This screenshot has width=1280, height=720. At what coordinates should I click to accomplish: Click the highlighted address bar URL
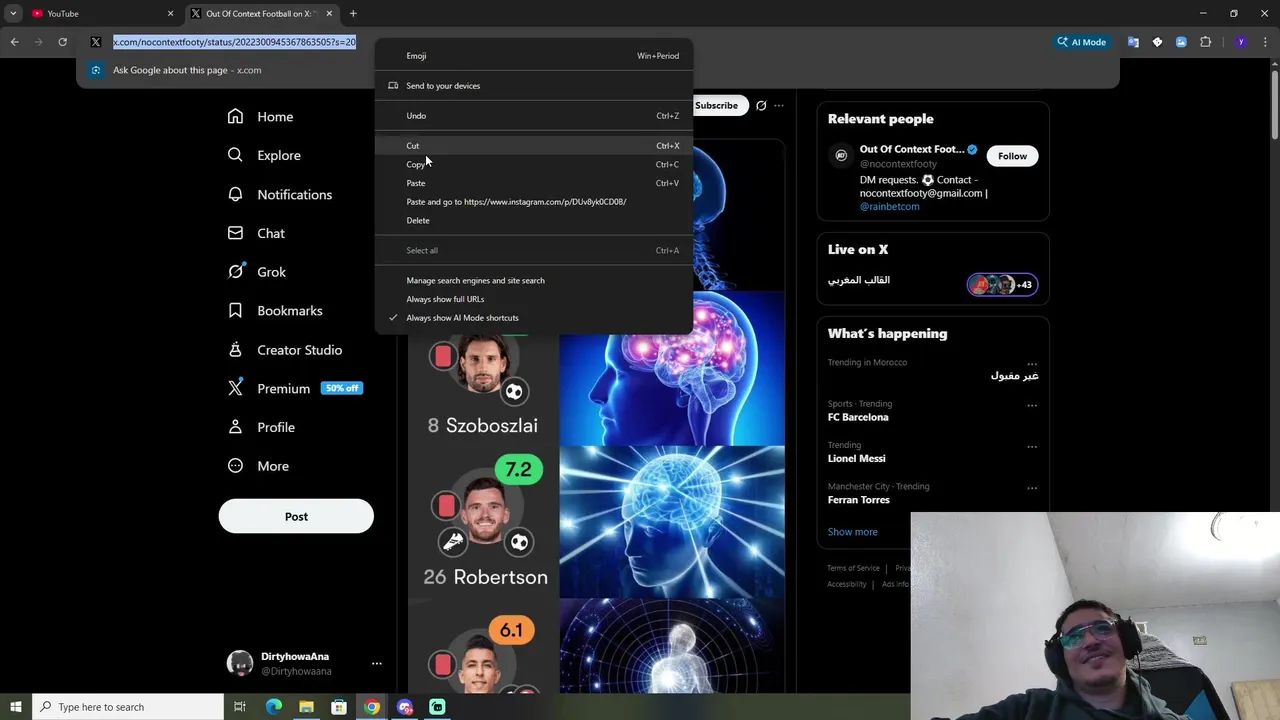234,42
